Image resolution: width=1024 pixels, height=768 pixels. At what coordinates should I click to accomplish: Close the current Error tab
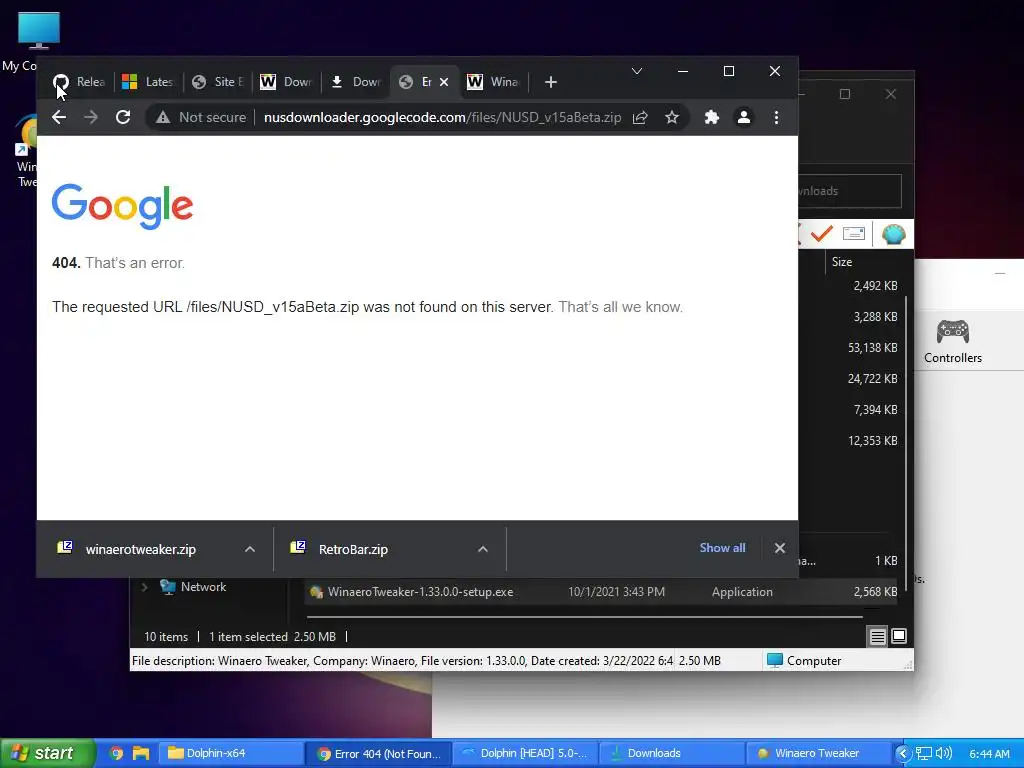[444, 82]
